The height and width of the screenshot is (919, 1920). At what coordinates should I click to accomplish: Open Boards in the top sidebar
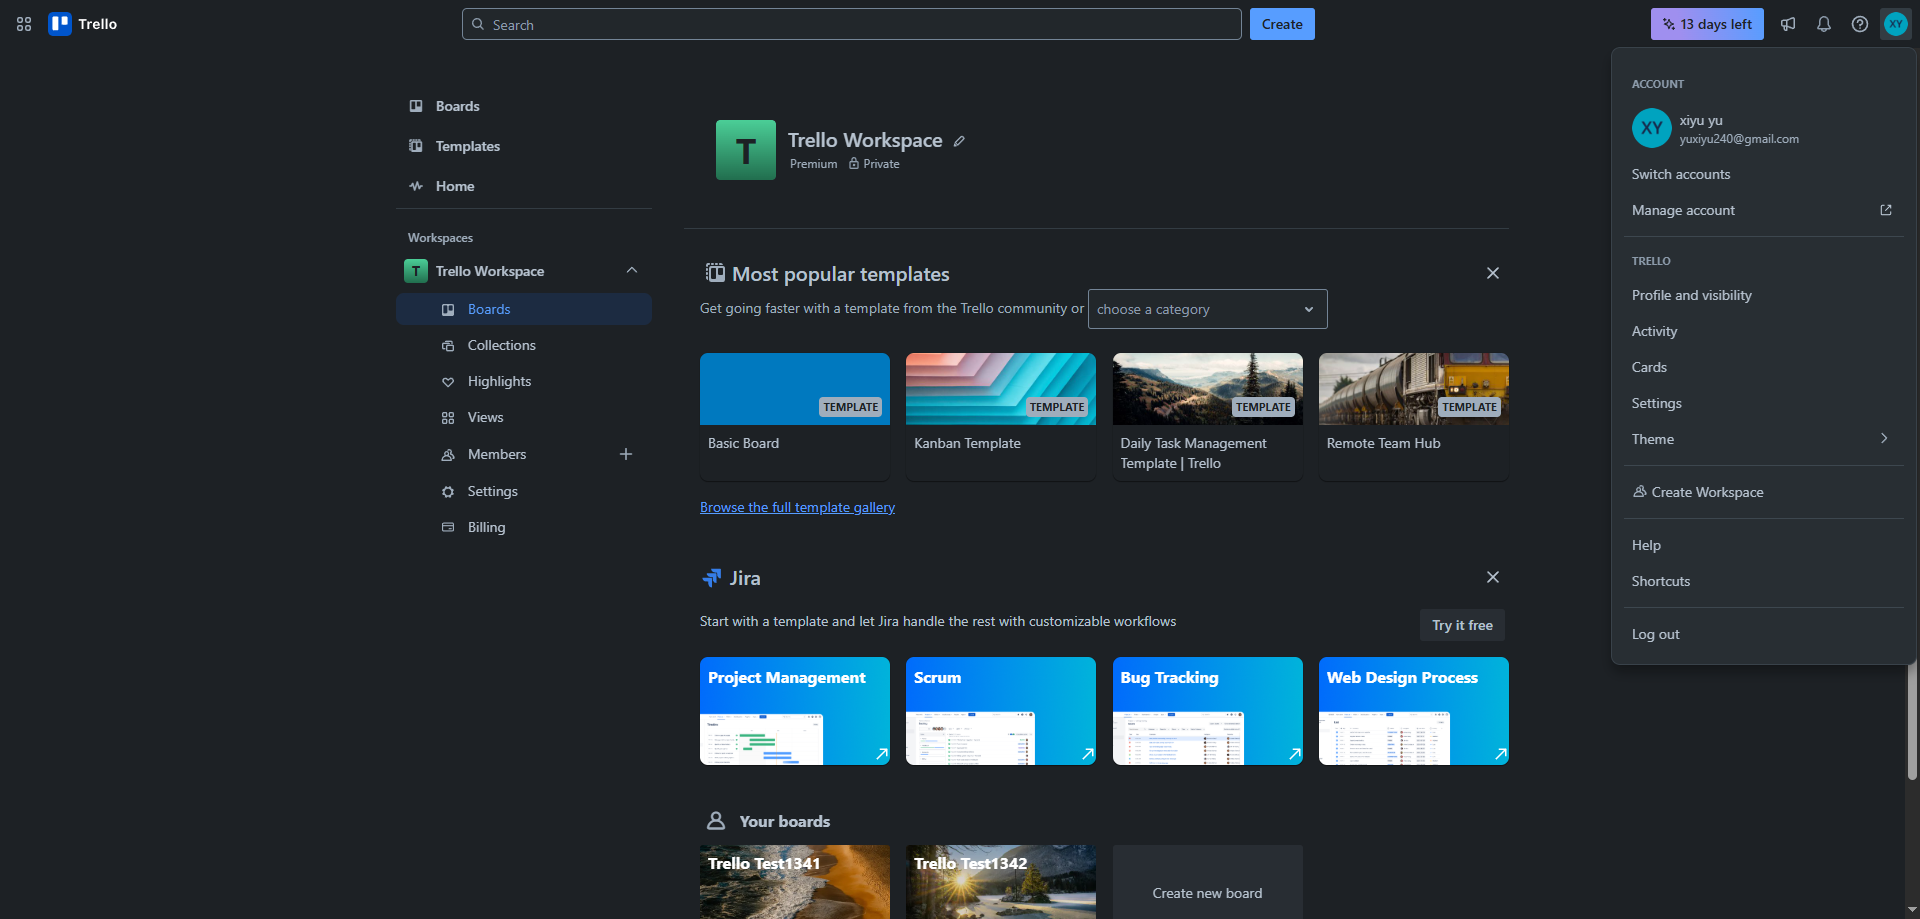click(524, 106)
